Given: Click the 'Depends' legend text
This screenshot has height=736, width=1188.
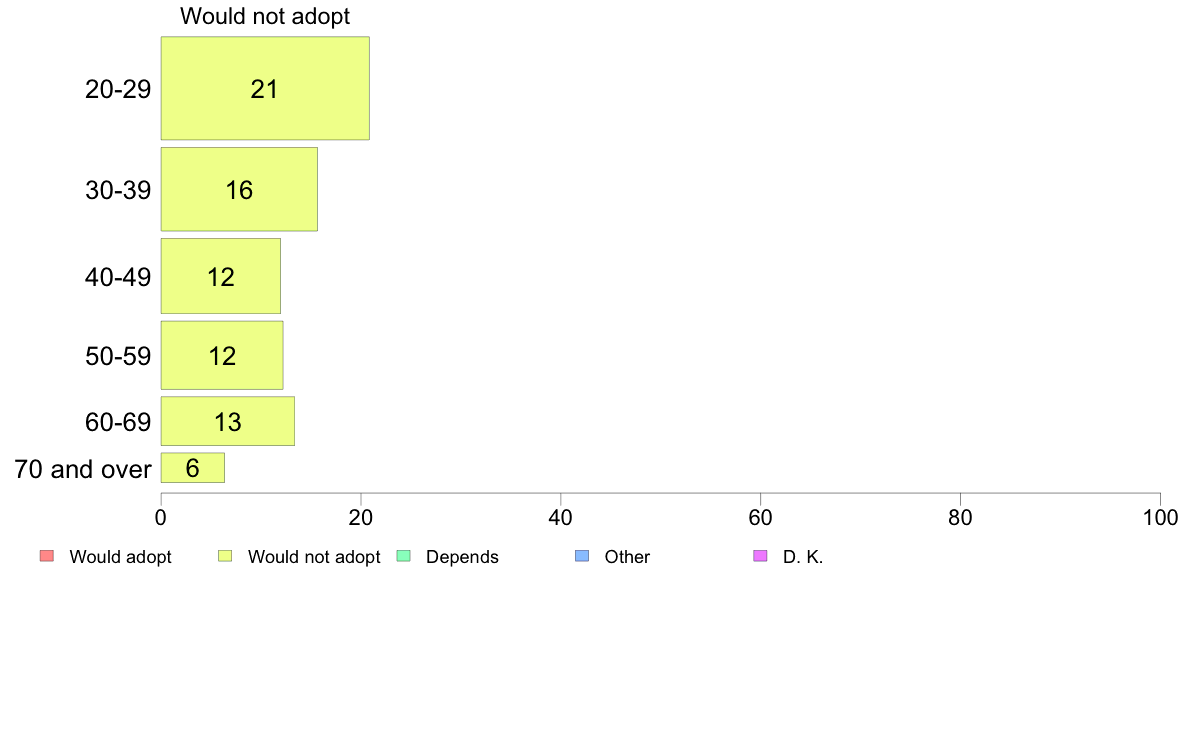Looking at the screenshot, I should pyautogui.click(x=462, y=557).
